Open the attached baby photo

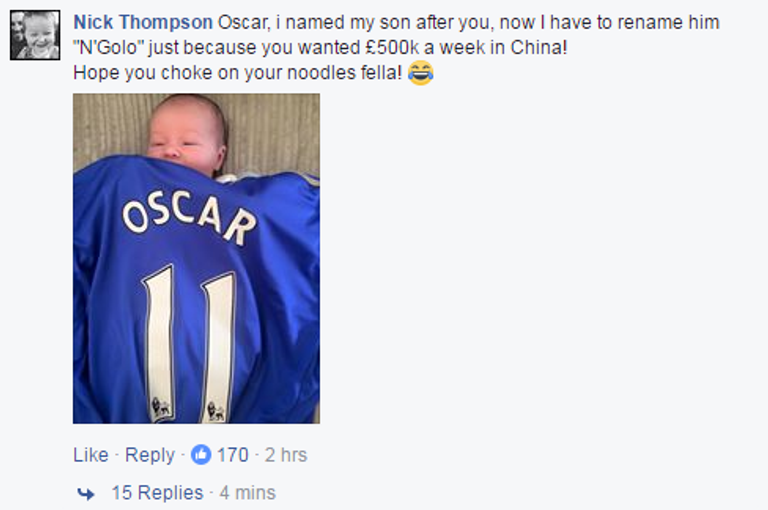[x=196, y=258]
